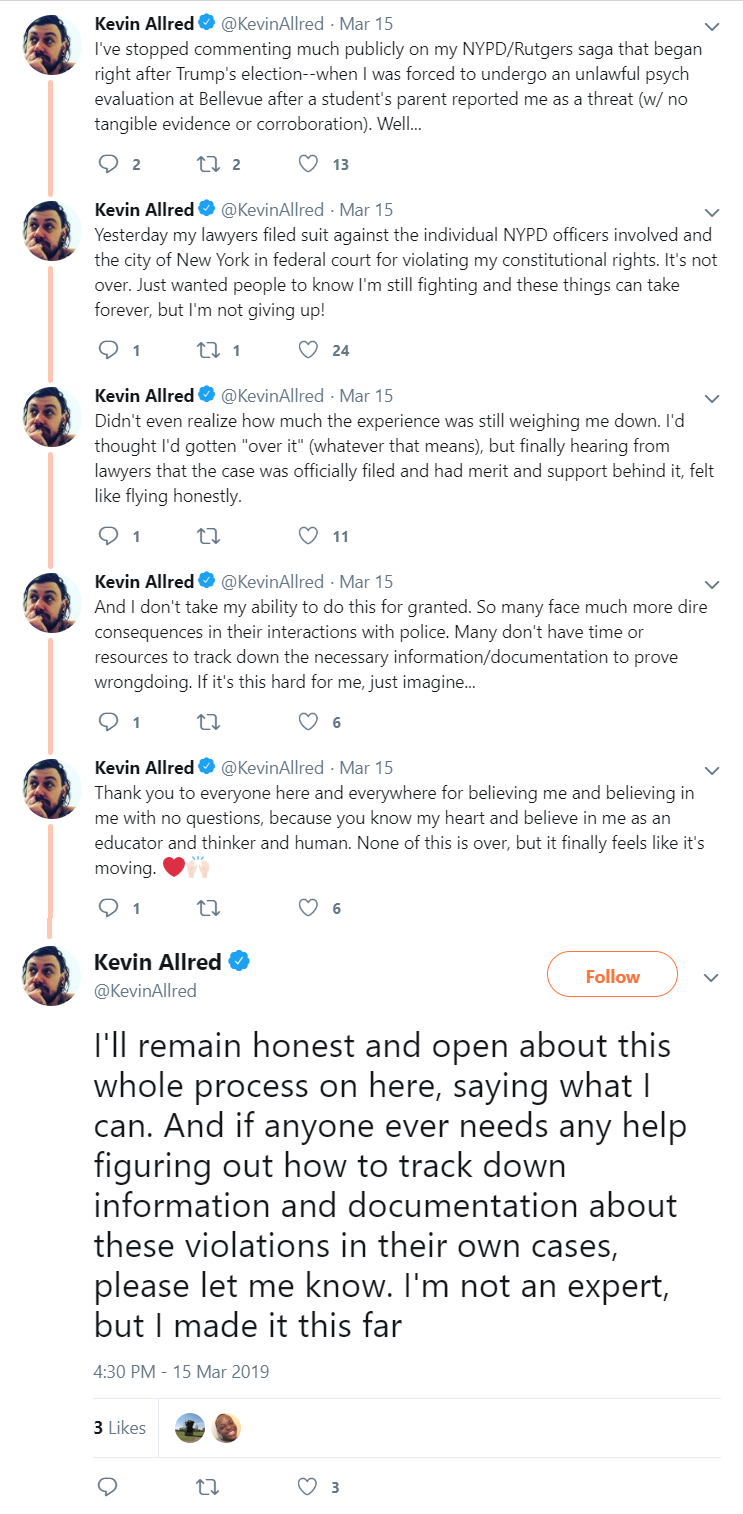Retweet the main tweet at the bottom

pyautogui.click(x=209, y=1486)
